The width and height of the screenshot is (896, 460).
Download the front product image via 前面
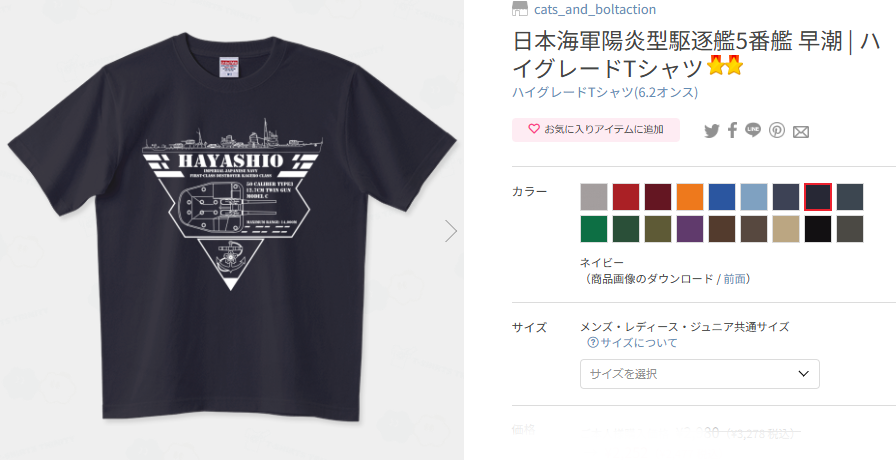coord(734,279)
